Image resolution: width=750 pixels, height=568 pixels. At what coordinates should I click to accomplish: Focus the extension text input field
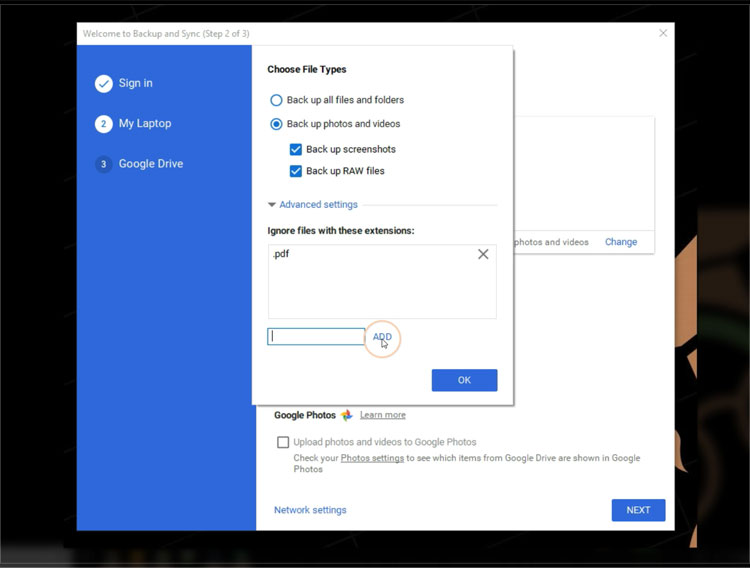pyautogui.click(x=316, y=336)
